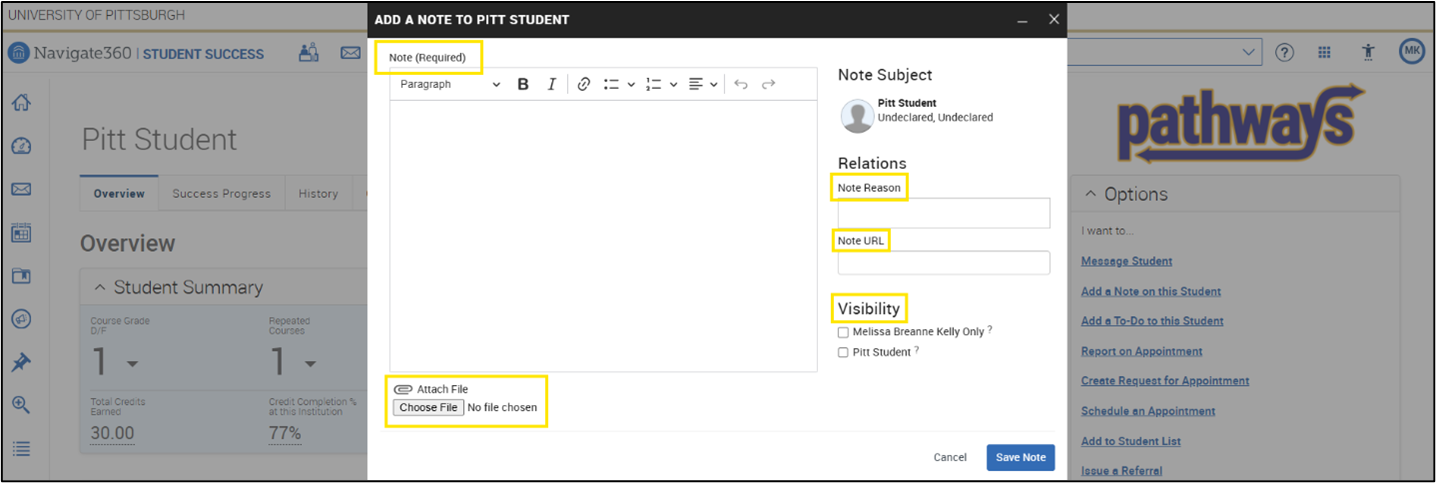Check Pitt Student visibility box

click(x=844, y=352)
